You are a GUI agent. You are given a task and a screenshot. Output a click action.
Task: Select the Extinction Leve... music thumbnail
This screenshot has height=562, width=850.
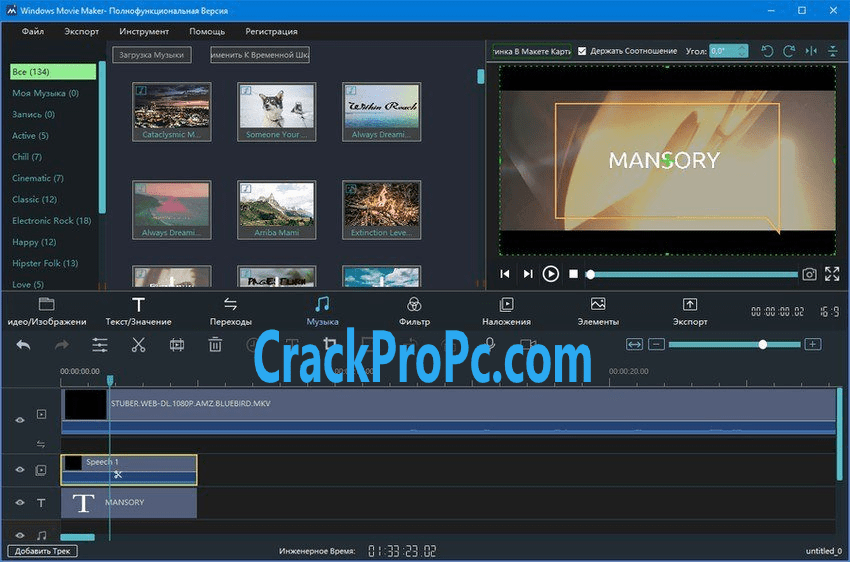point(382,210)
